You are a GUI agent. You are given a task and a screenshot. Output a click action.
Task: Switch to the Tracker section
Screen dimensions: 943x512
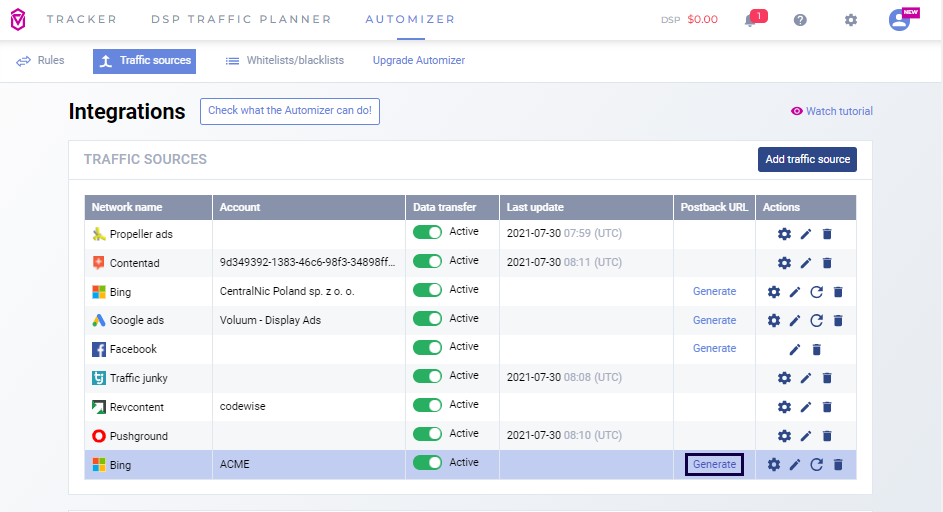coord(81,19)
